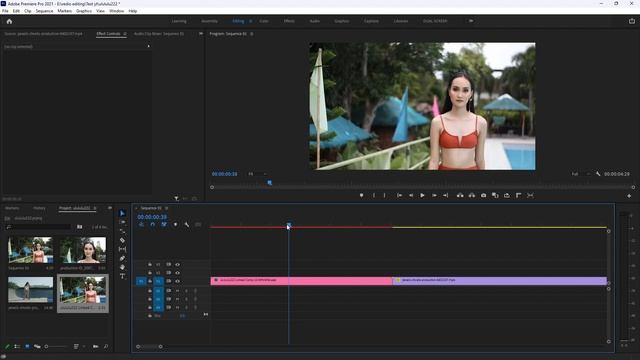Open zoom level dropdown in Program monitor

point(257,174)
